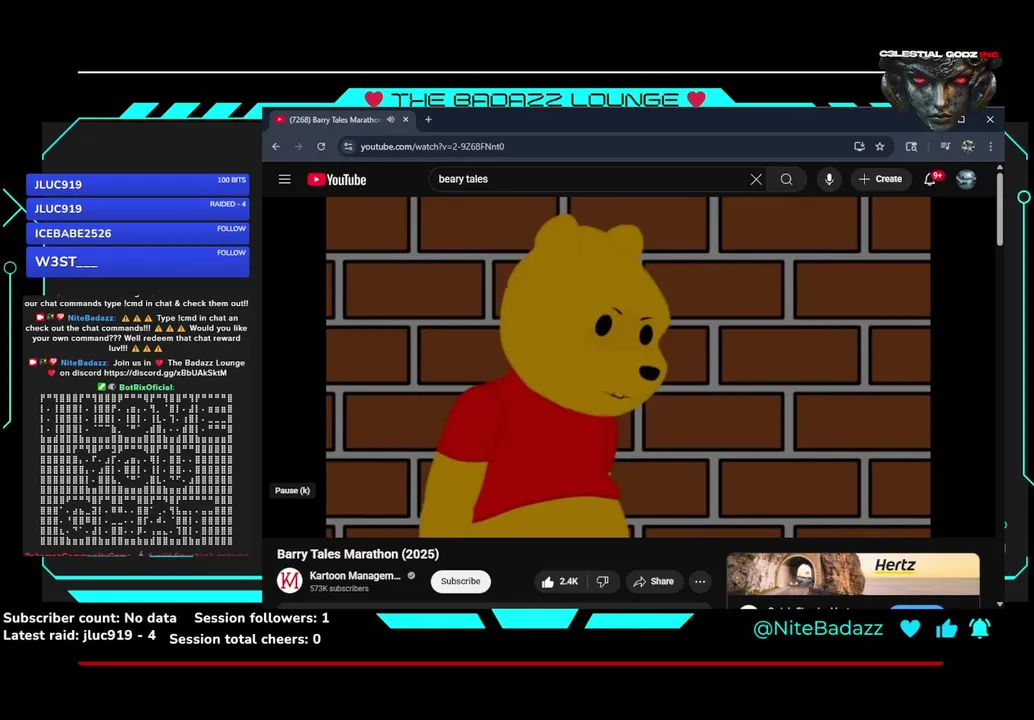Clear the YouTube search text
Image resolution: width=1034 pixels, height=720 pixels.
click(756, 179)
